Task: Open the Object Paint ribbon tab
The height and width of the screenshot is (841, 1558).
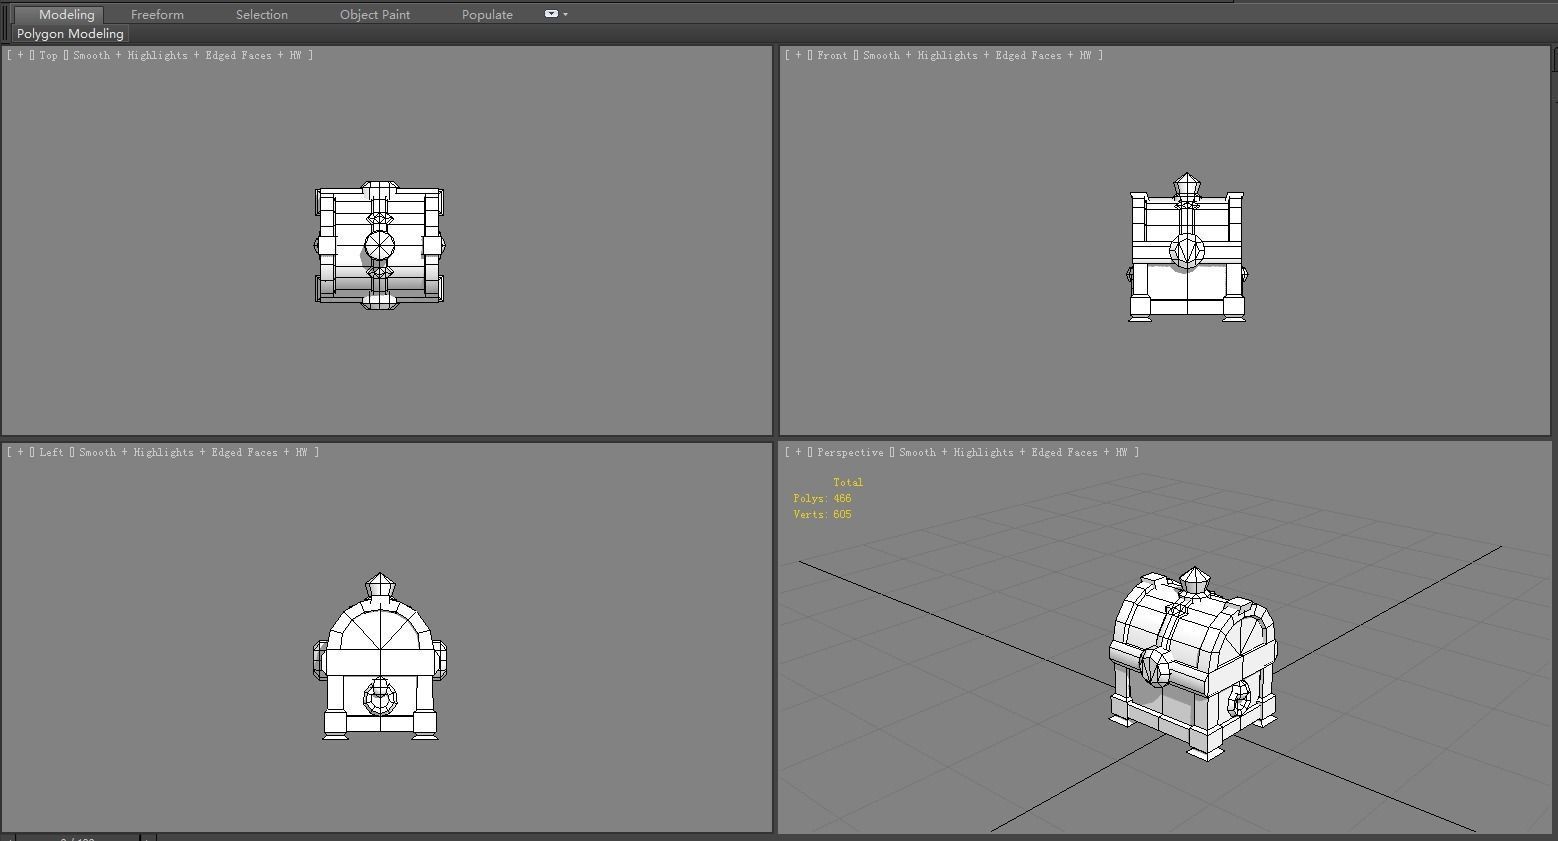Action: (x=375, y=14)
